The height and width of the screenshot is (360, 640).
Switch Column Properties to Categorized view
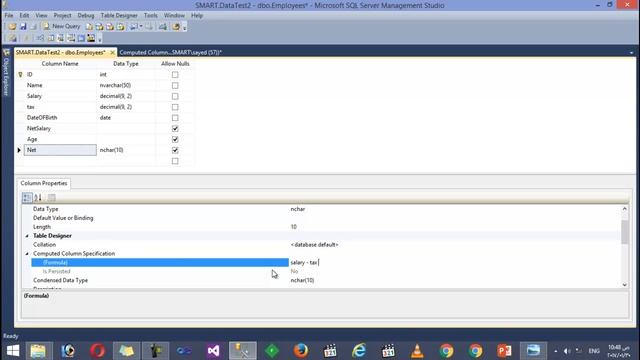click(27, 198)
